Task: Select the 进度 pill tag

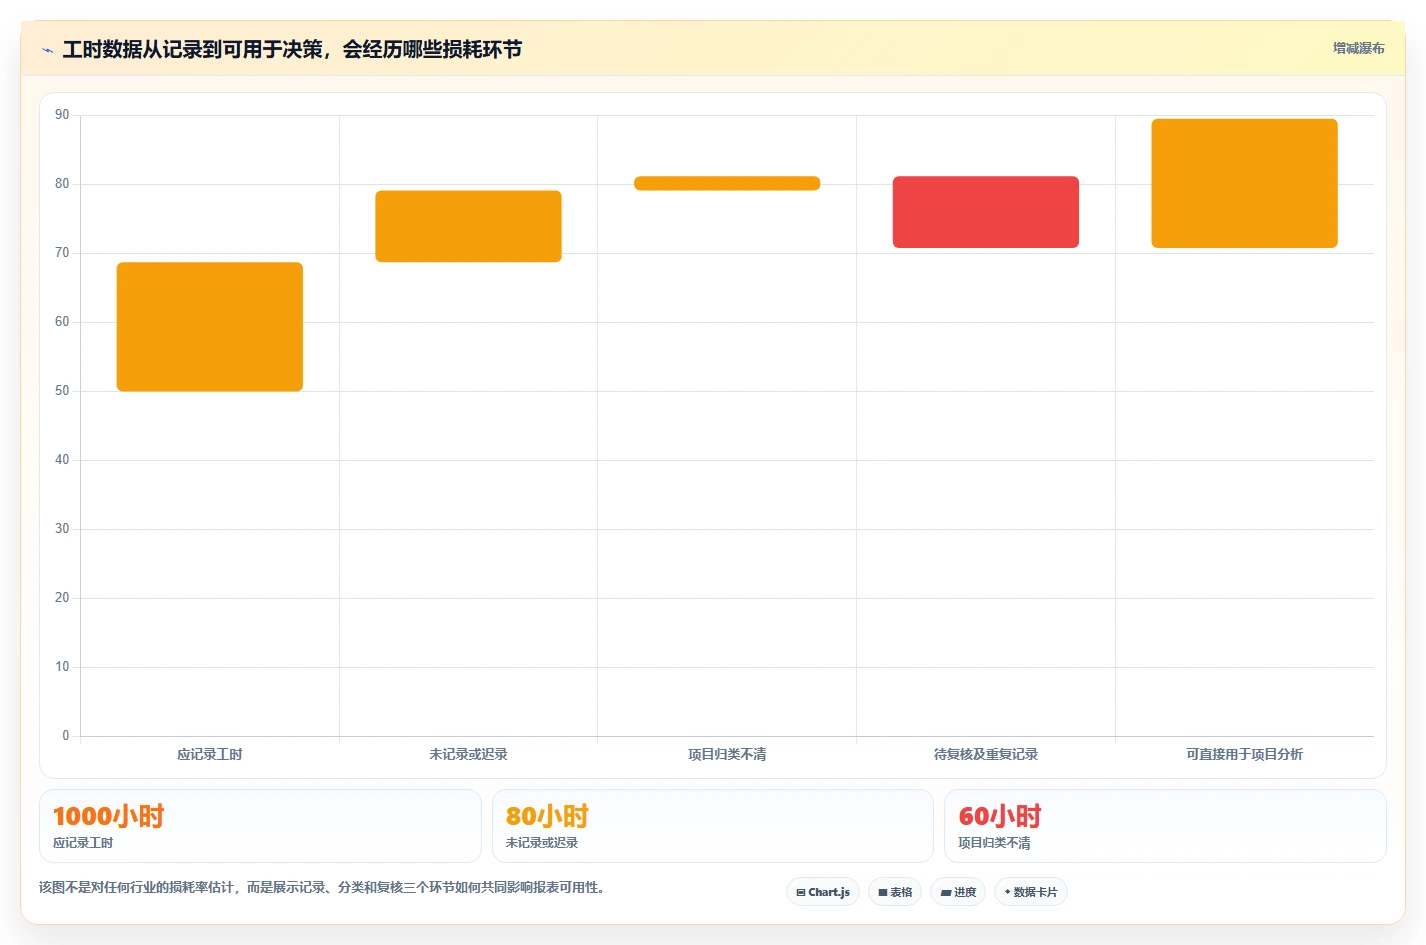Action: coord(958,892)
